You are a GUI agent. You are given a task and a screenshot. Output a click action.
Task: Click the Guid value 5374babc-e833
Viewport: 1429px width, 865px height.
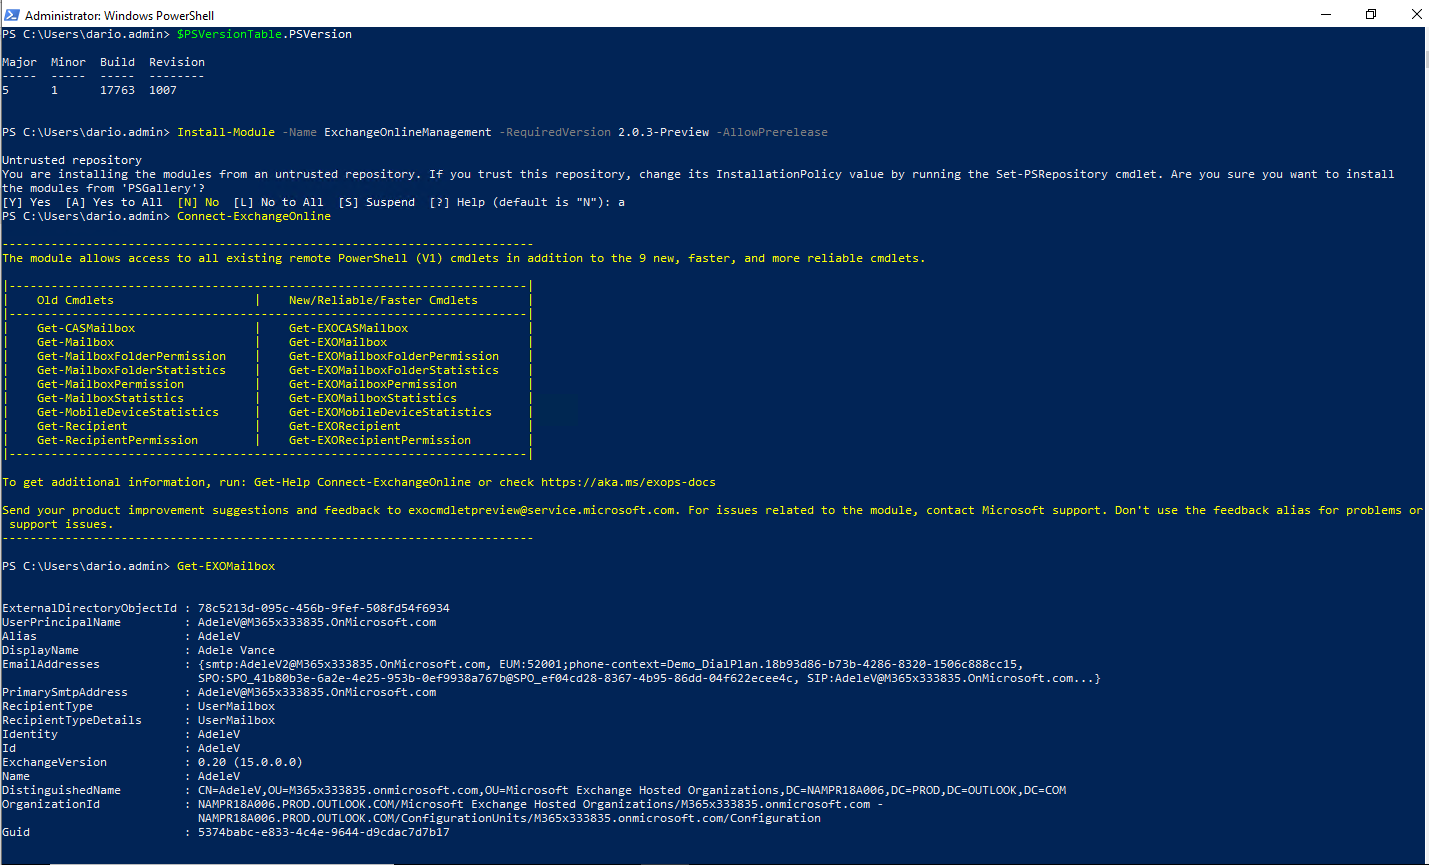(x=324, y=832)
